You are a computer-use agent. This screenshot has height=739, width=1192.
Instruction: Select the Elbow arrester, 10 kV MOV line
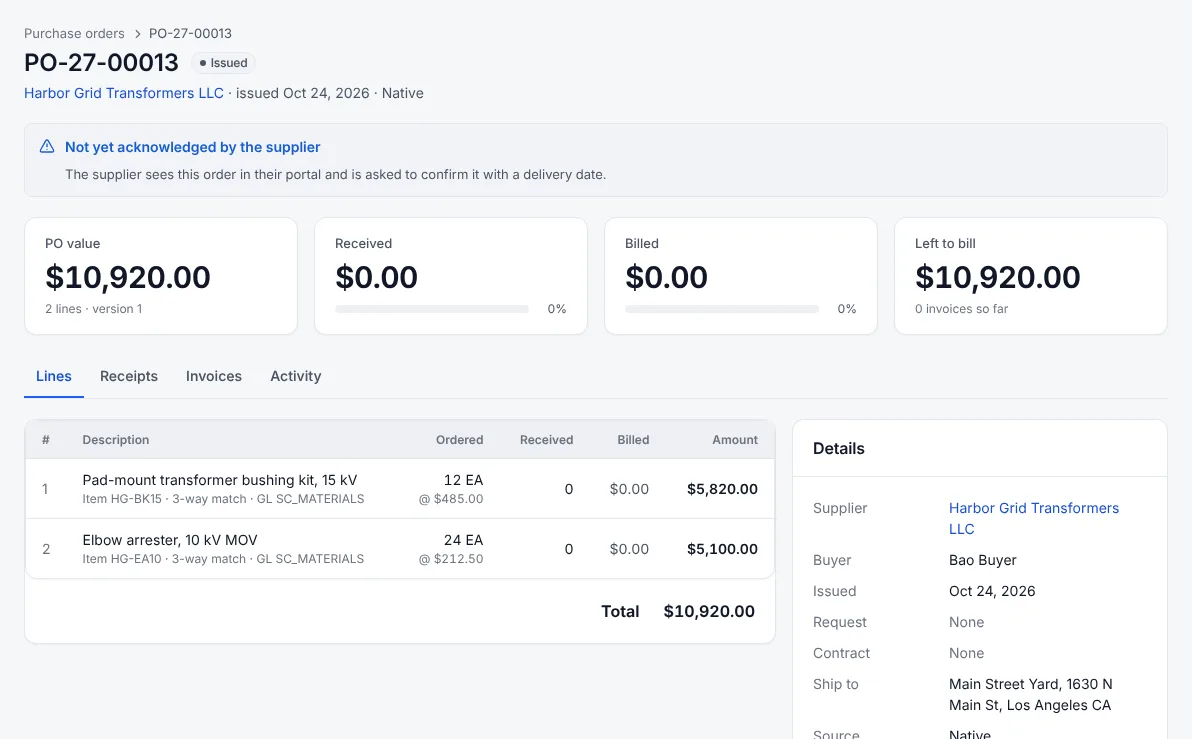pyautogui.click(x=400, y=549)
